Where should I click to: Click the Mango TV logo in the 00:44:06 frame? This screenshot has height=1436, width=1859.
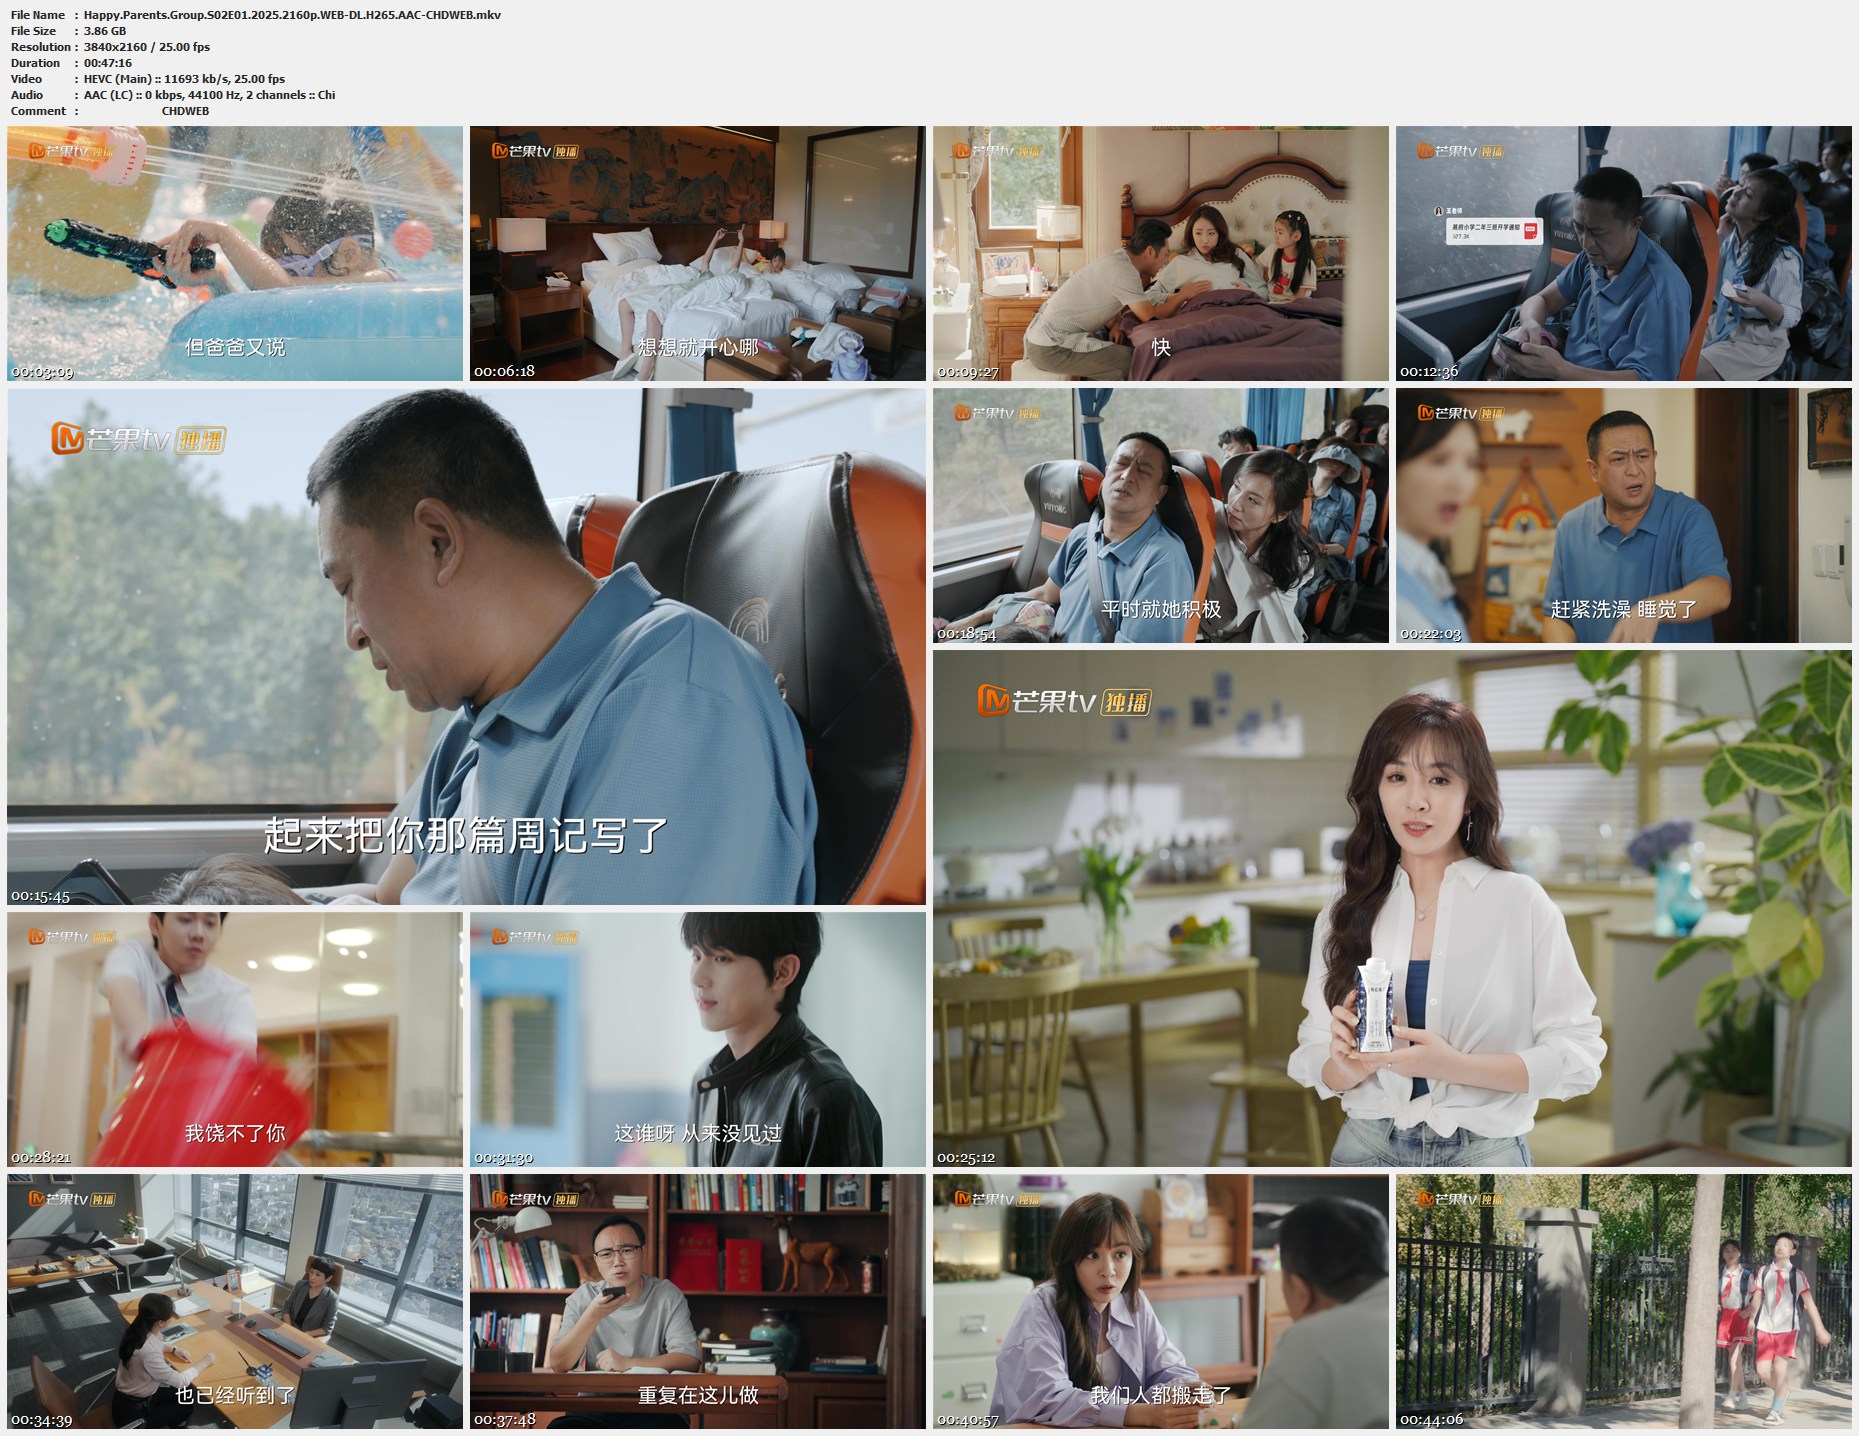(1460, 1198)
